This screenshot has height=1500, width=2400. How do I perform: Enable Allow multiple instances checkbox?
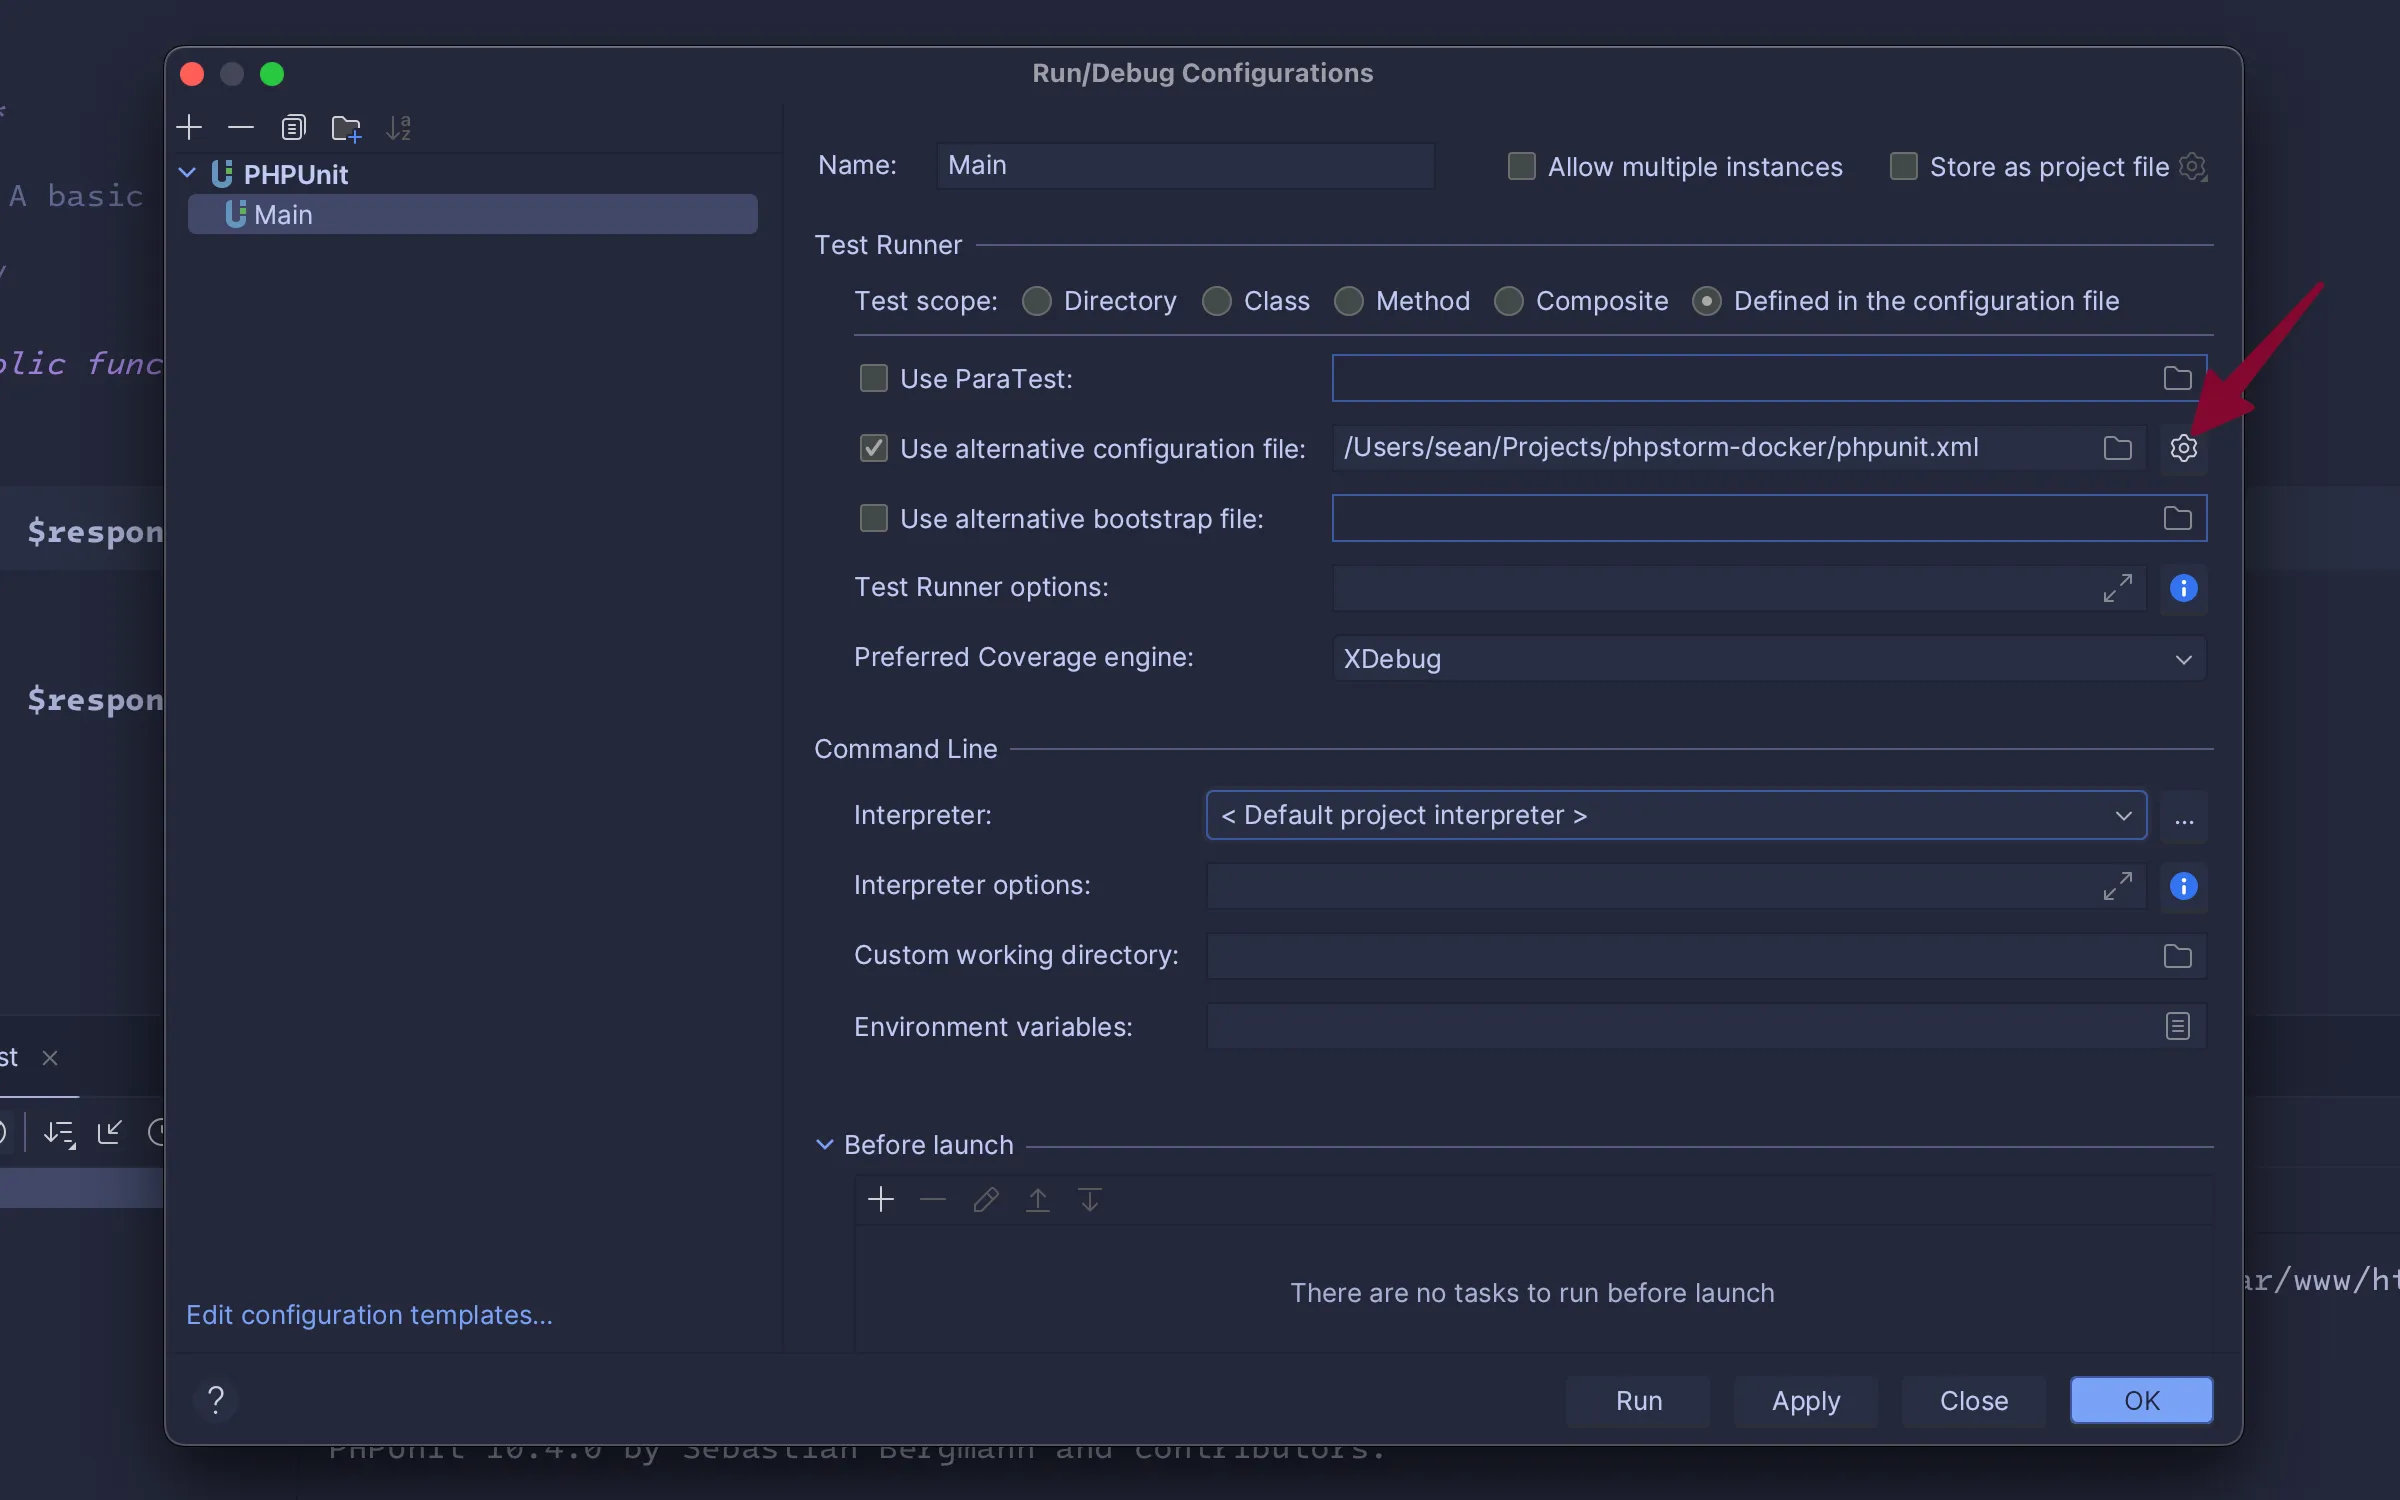[1521, 166]
